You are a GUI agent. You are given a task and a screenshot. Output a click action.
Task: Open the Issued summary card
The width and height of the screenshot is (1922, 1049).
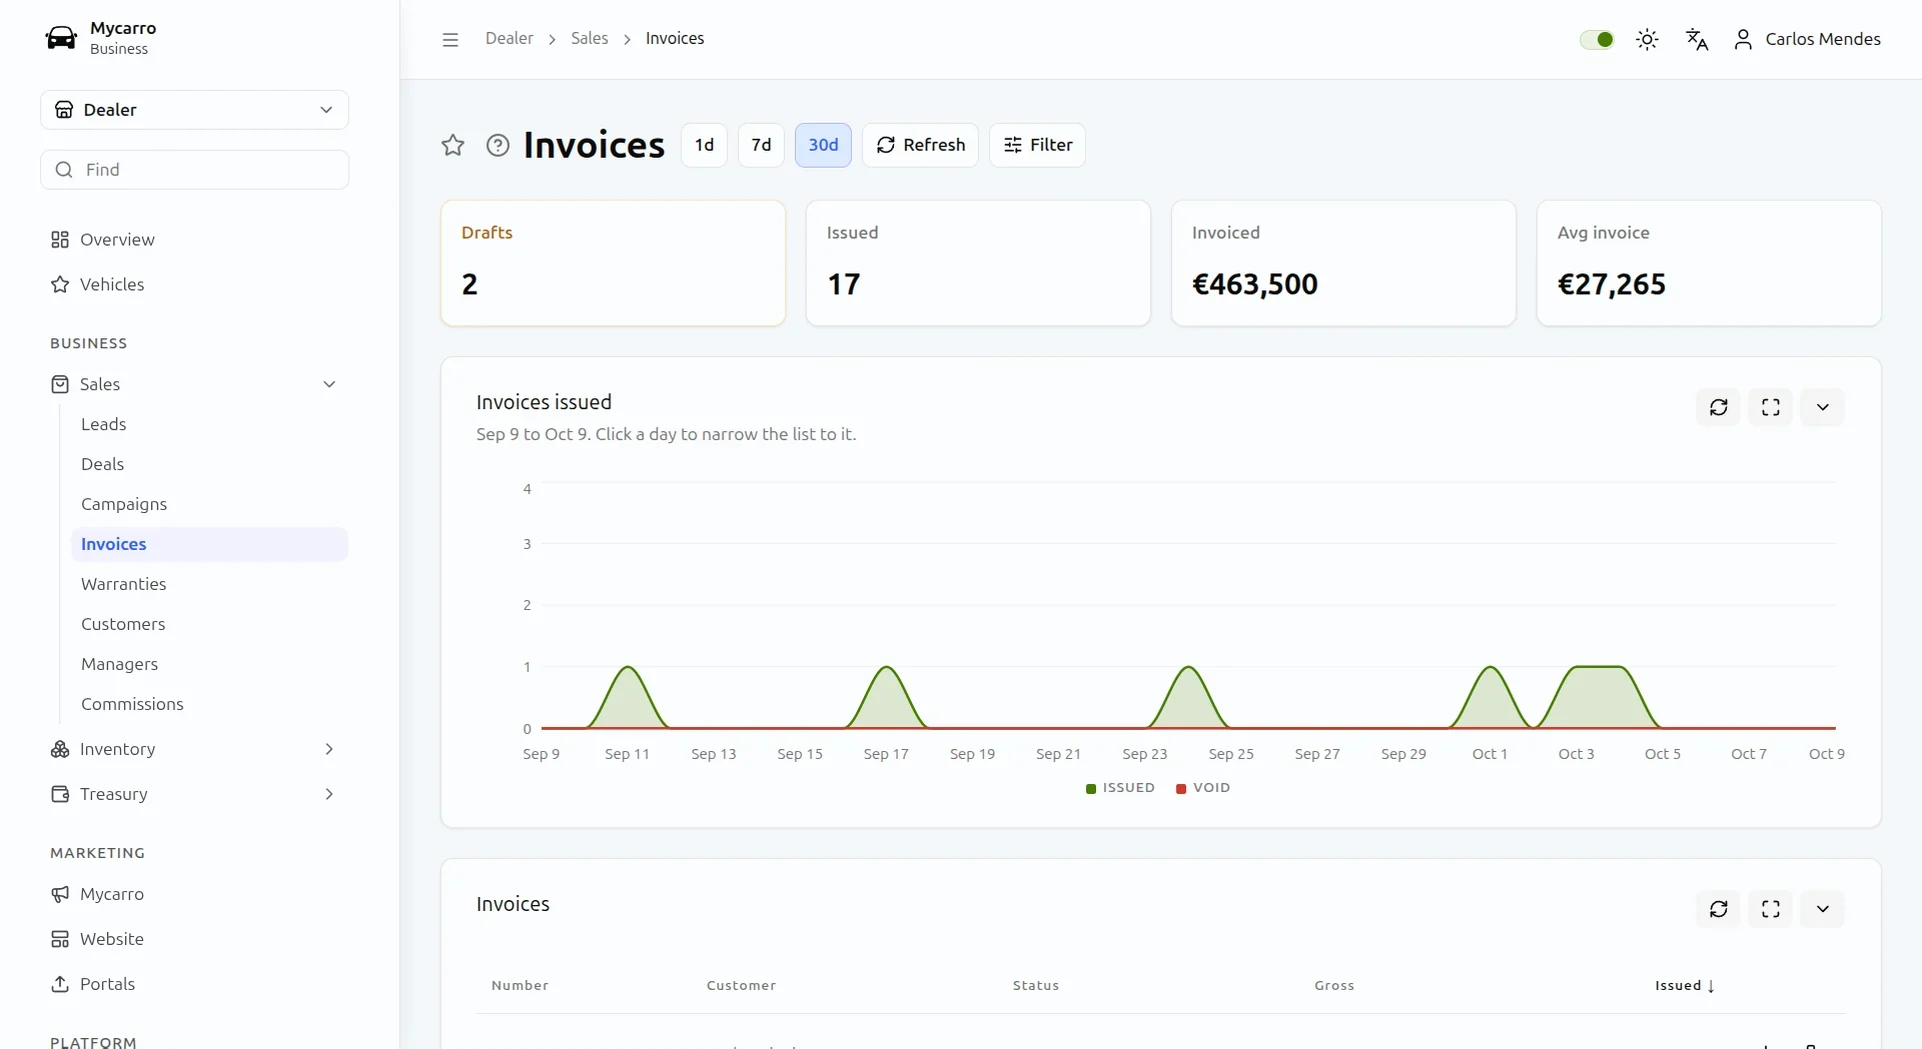978,263
